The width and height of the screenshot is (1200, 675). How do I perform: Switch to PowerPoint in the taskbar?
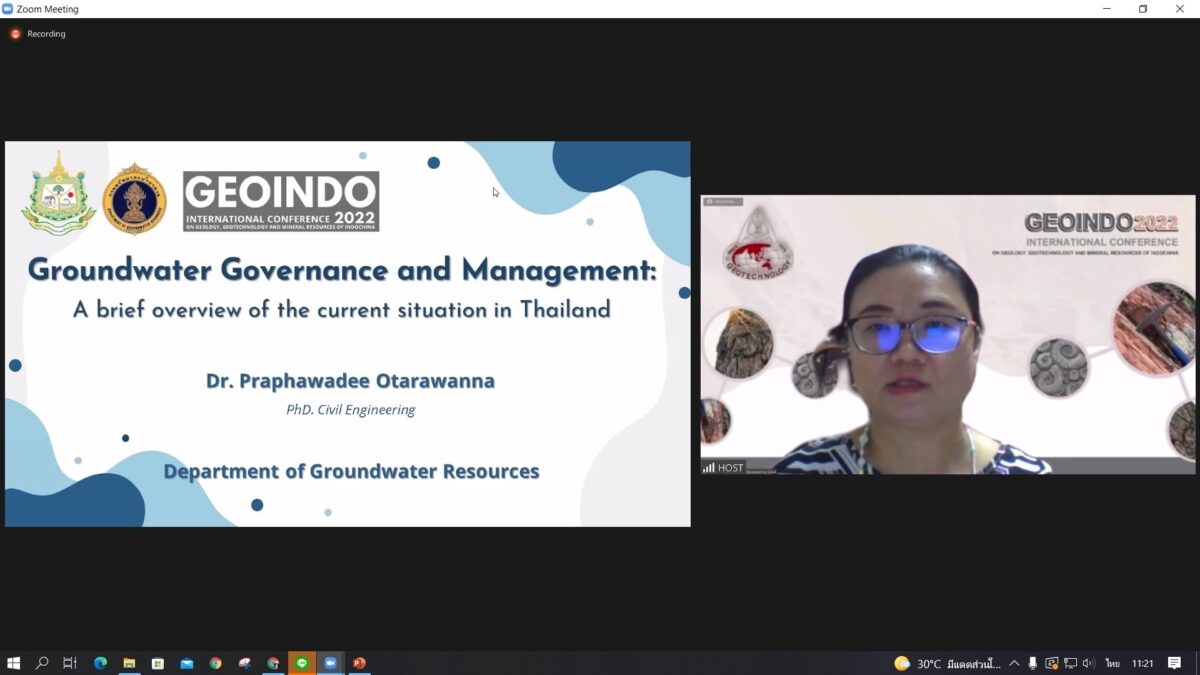pyautogui.click(x=360, y=663)
